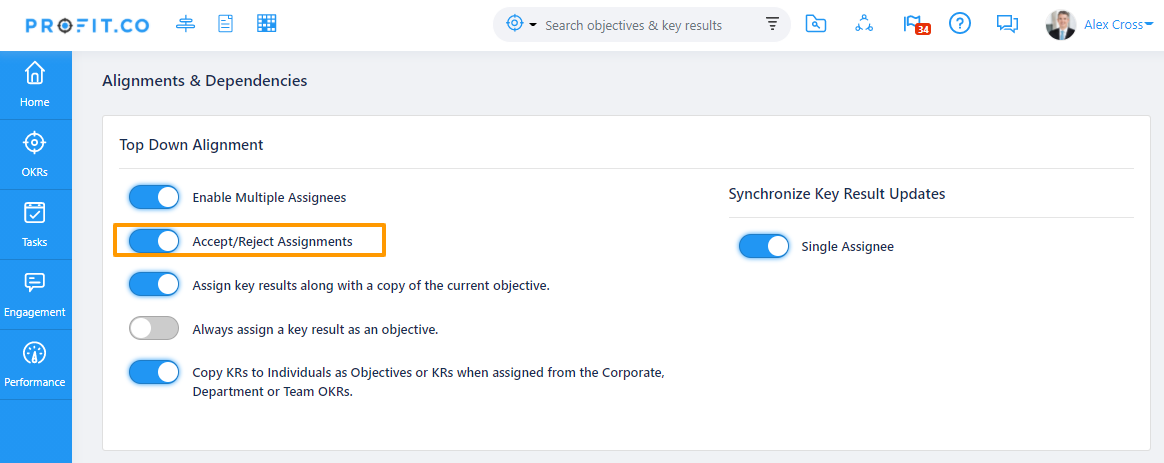
Task: Open the help question mark icon
Action: click(x=960, y=24)
